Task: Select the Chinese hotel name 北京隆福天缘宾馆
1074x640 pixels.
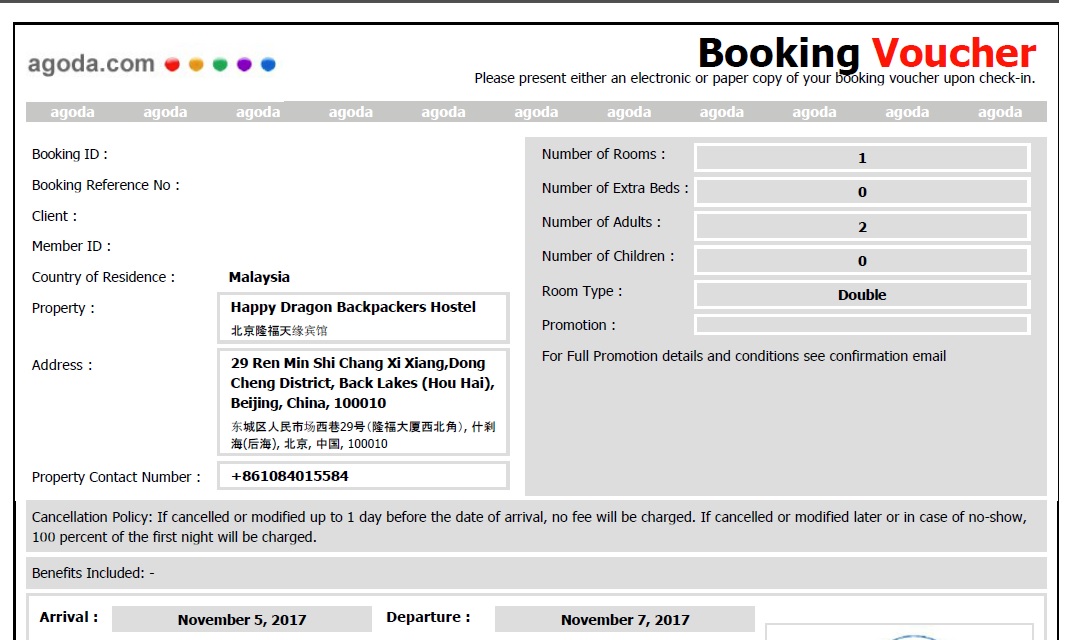Action: 279,330
